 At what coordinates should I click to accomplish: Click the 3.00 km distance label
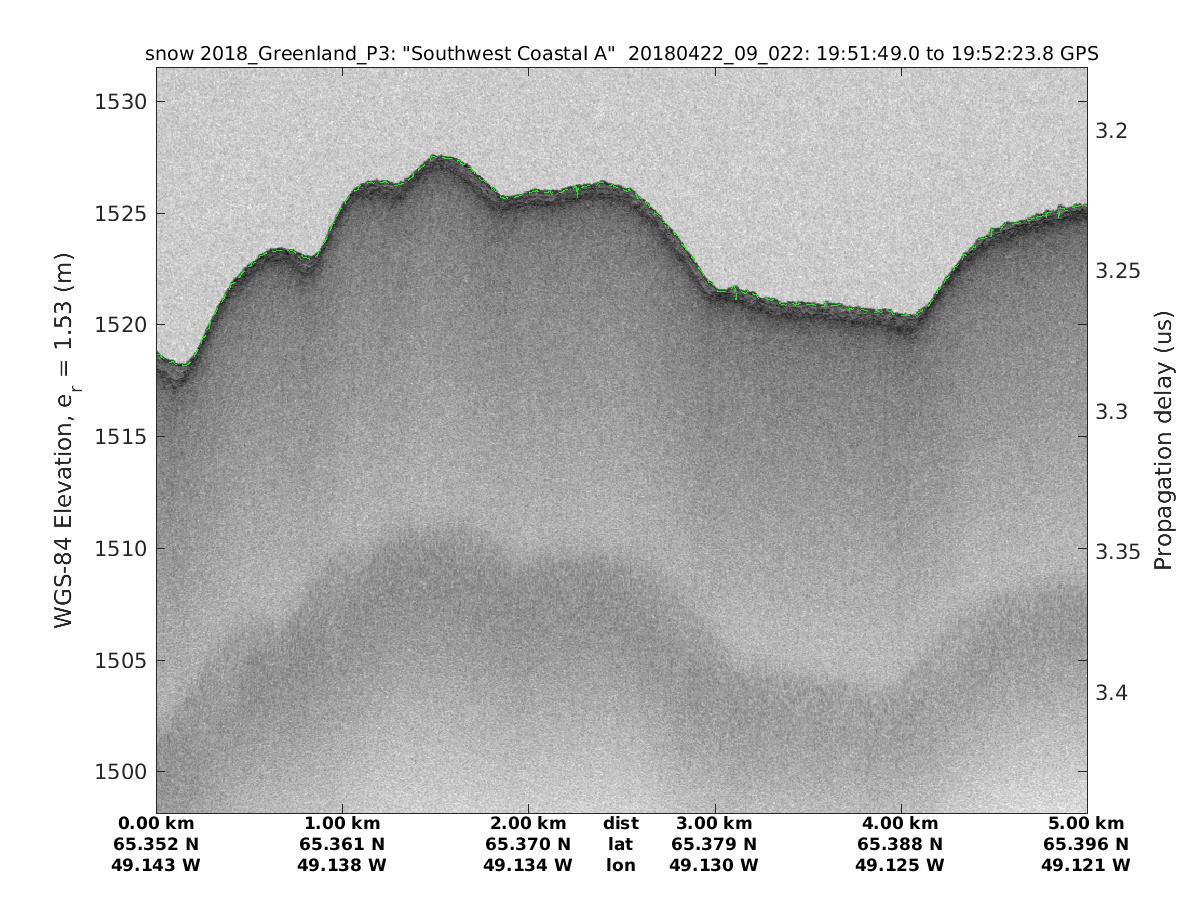coord(714,823)
